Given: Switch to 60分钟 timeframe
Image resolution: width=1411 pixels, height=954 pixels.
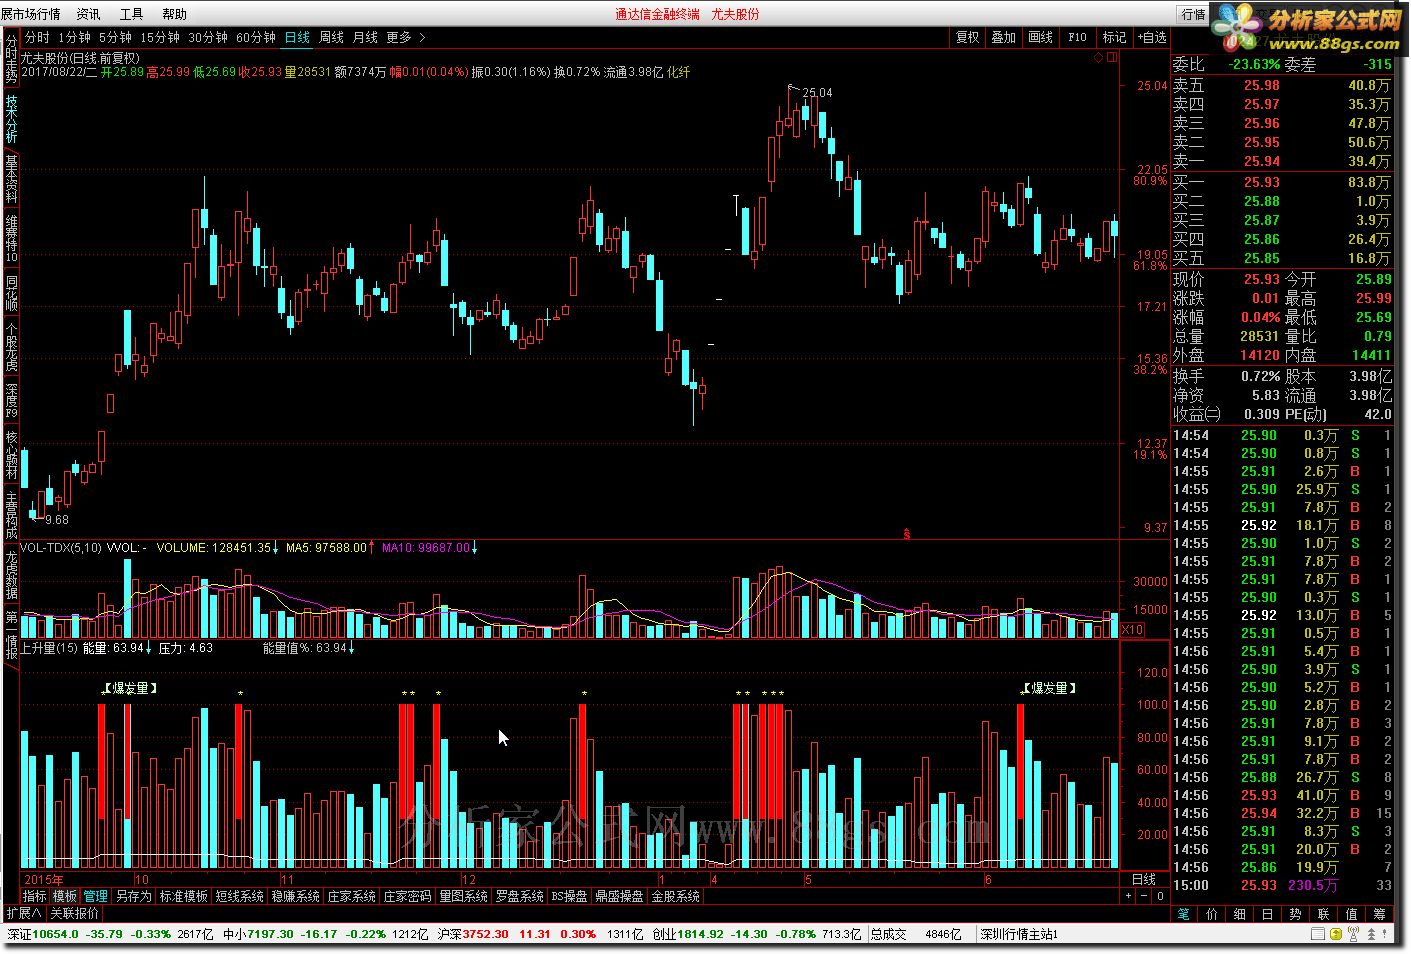Looking at the screenshot, I should pos(256,37).
